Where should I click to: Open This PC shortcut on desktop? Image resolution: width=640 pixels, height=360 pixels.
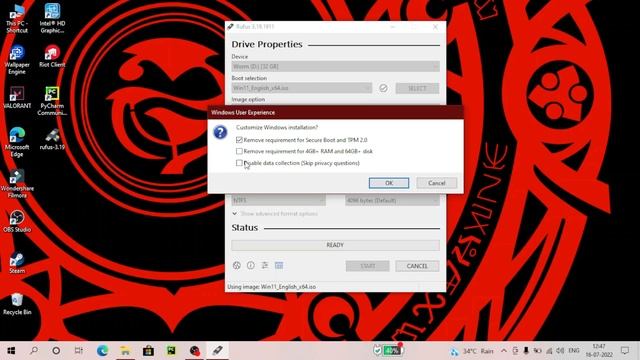pyautogui.click(x=17, y=18)
